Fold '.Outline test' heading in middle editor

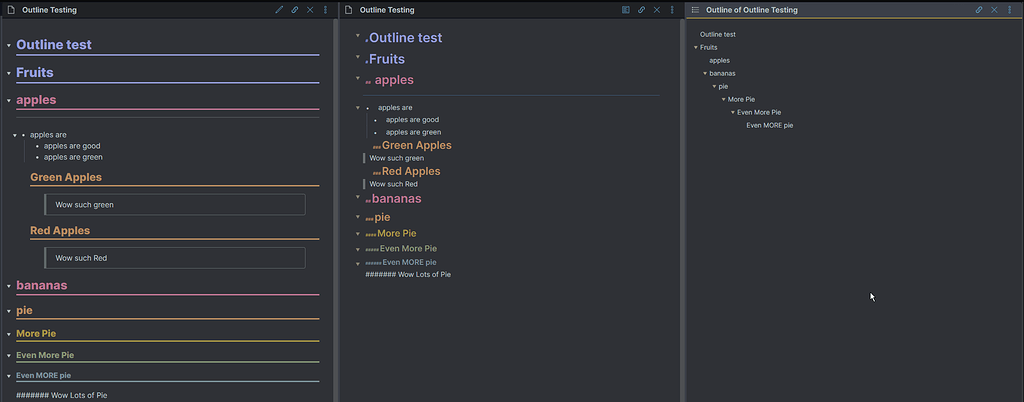pos(358,36)
